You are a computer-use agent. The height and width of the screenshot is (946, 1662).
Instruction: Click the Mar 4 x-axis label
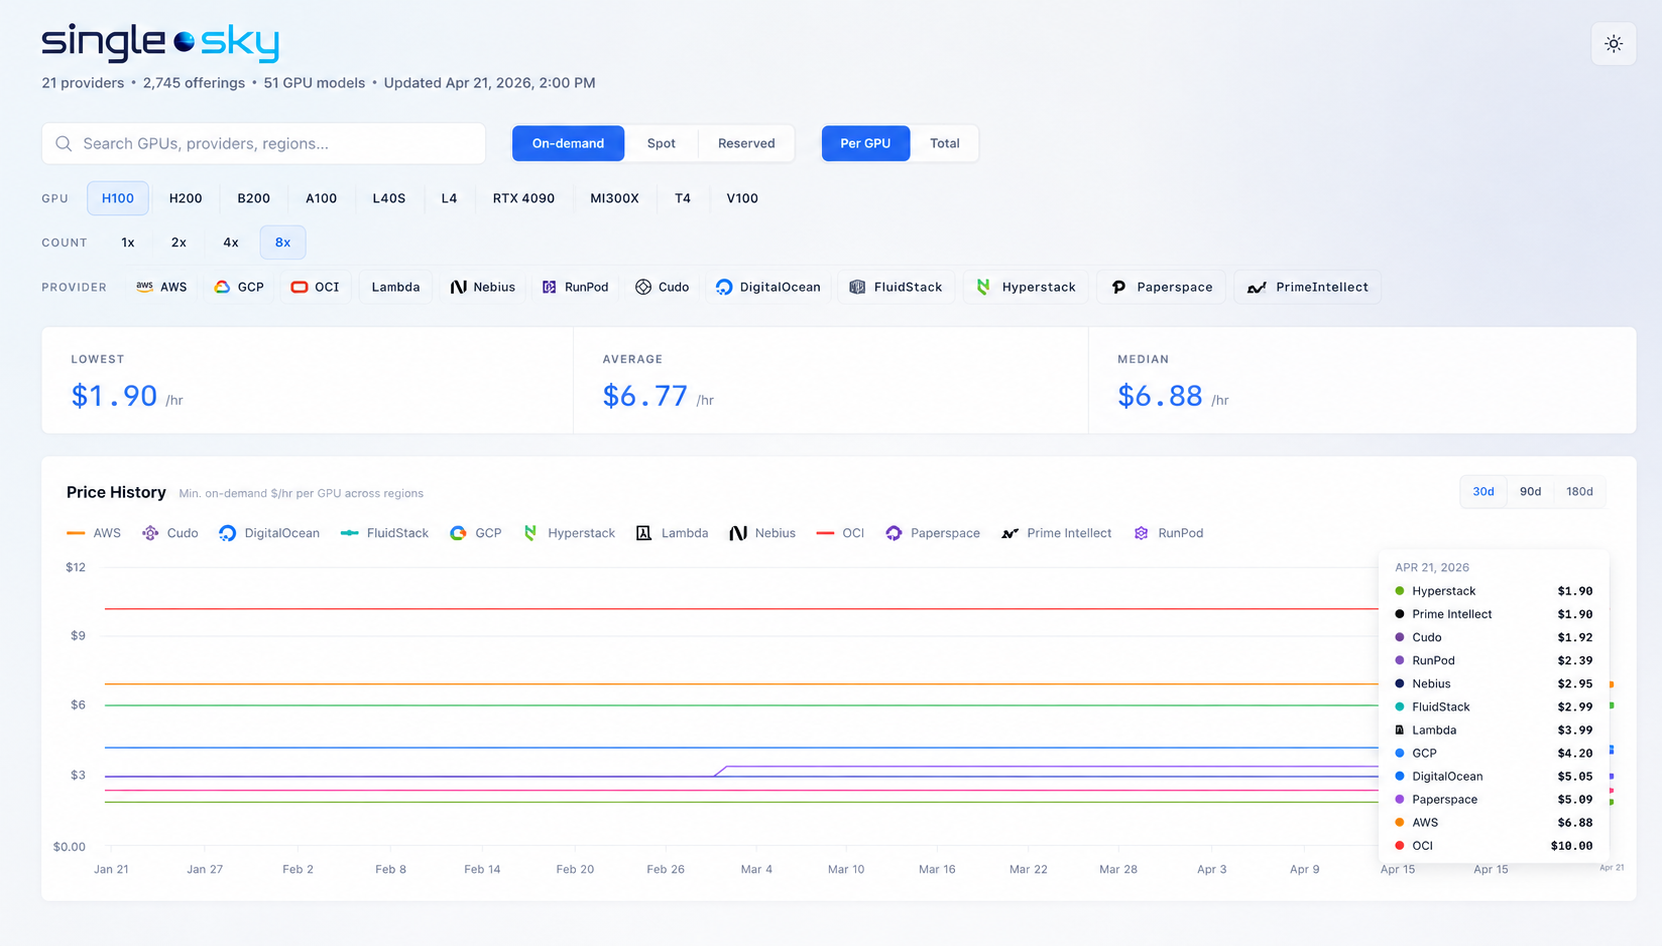pos(756,869)
